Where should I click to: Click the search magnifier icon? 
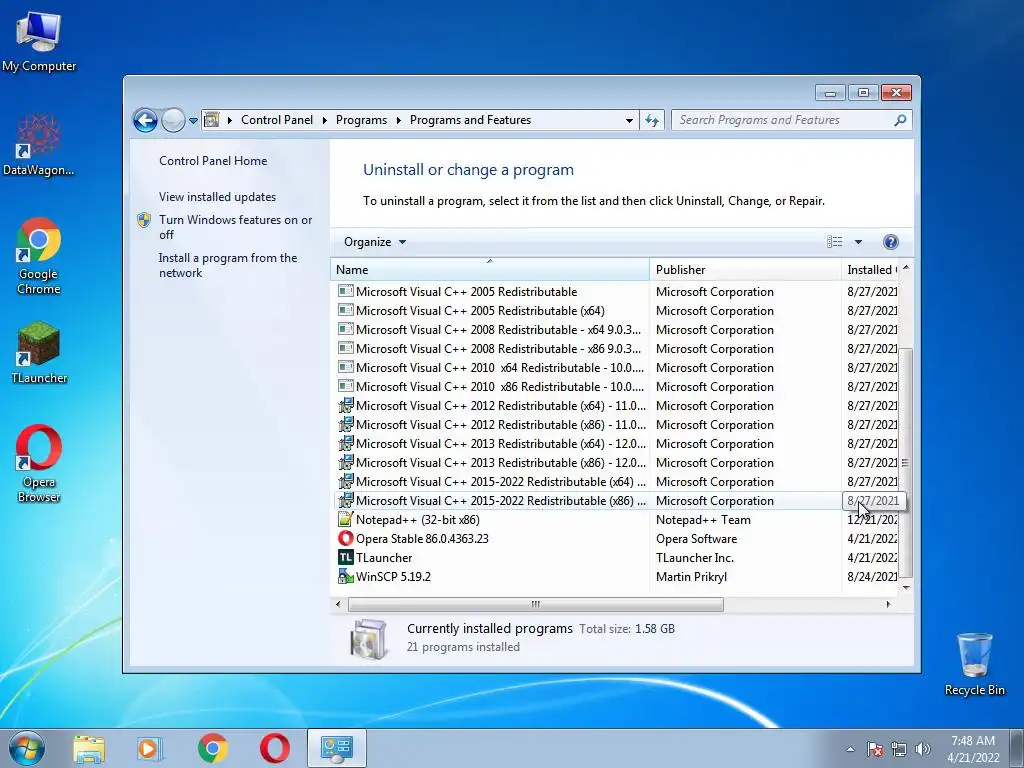[900, 120]
